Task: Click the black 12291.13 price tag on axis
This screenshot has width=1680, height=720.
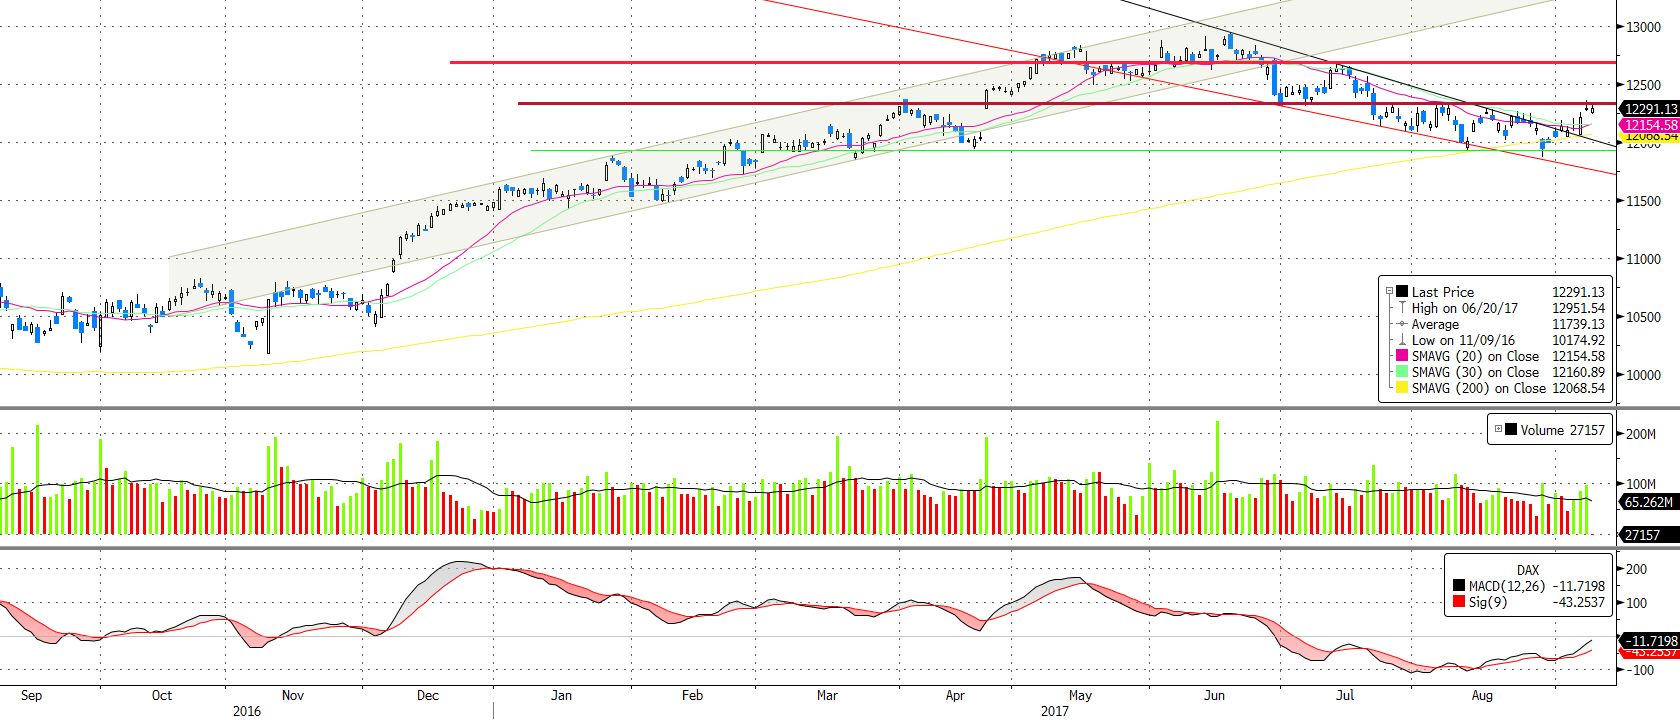Action: tap(1649, 109)
